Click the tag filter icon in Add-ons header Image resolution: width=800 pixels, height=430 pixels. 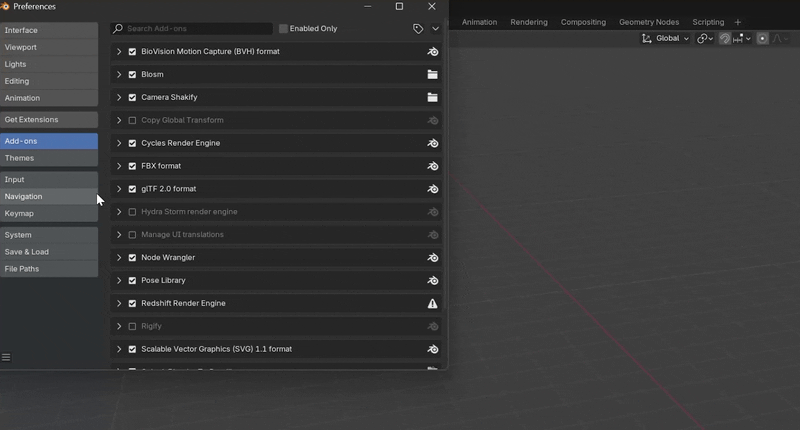[x=418, y=29]
